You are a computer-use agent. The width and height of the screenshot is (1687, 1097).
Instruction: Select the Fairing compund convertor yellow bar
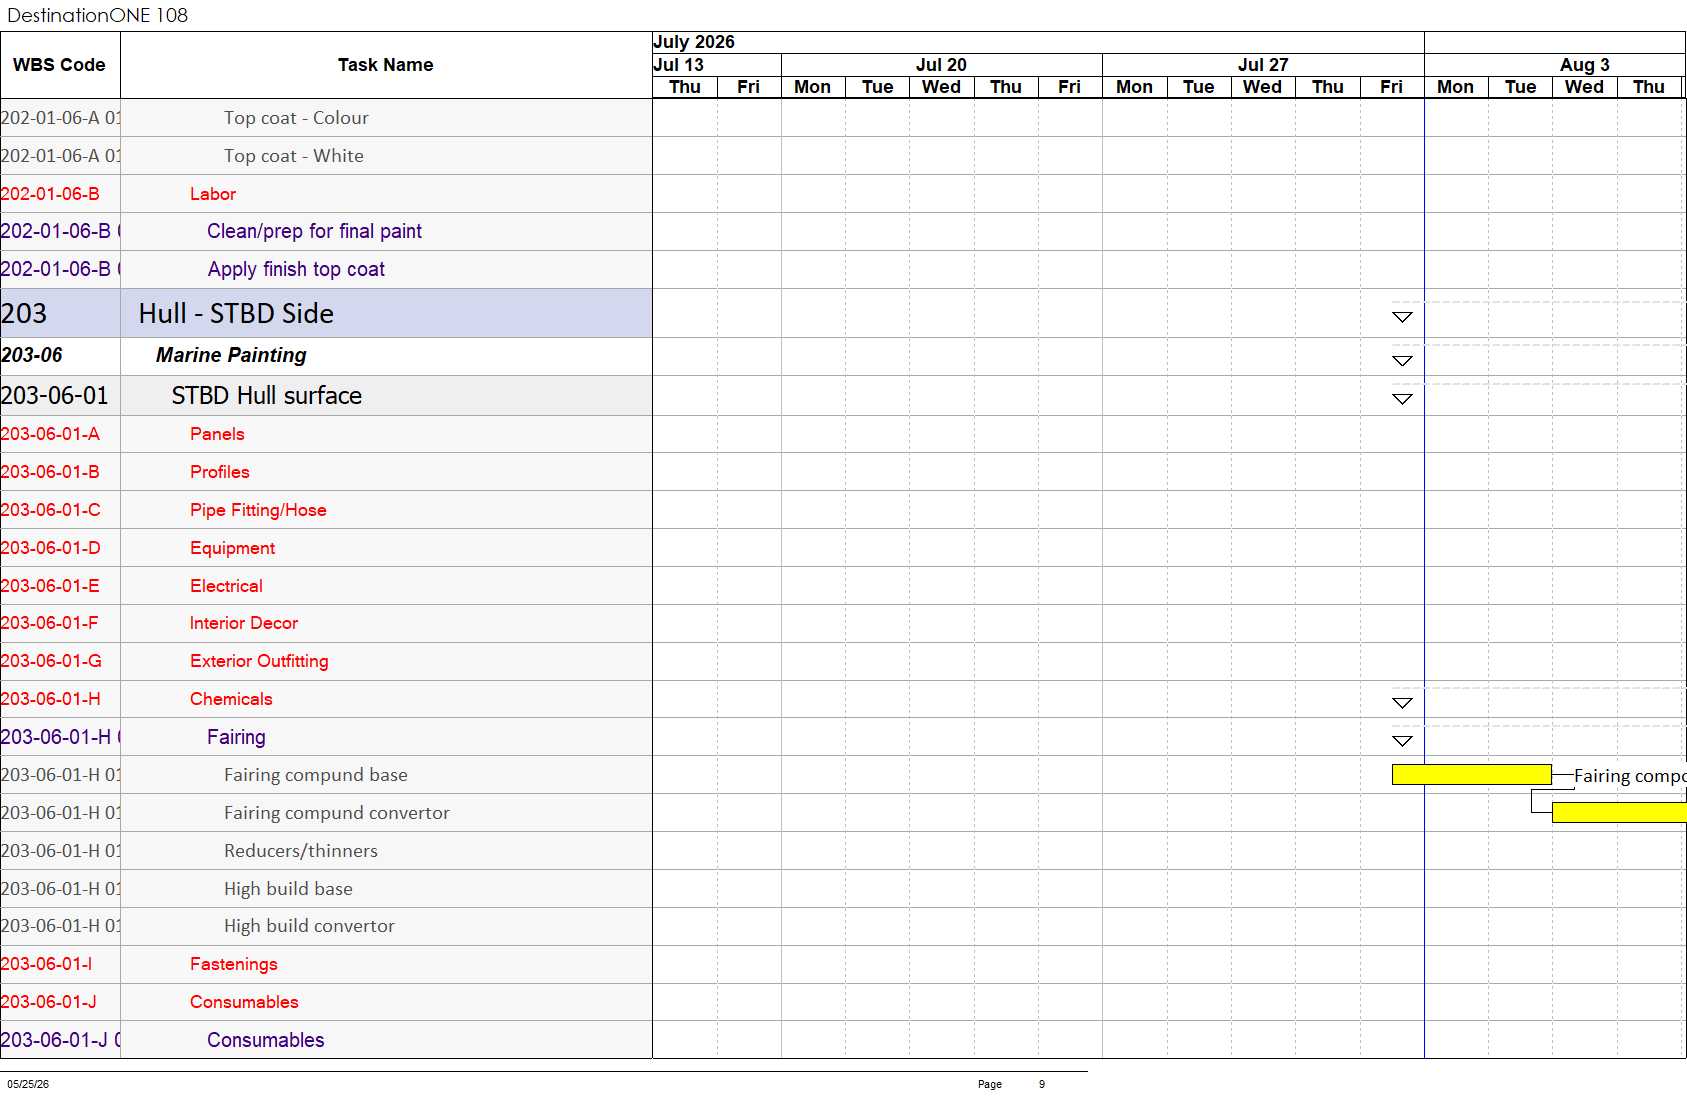coord(1619,812)
